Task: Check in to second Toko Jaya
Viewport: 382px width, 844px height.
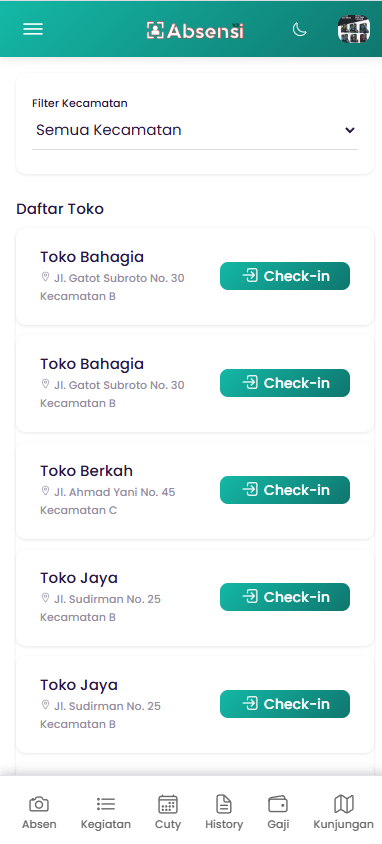Action: [285, 704]
